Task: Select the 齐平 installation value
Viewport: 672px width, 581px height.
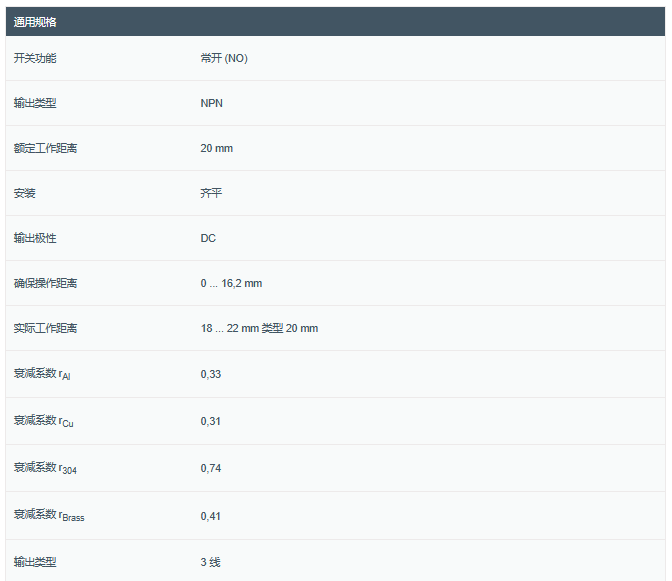Action: [211, 193]
